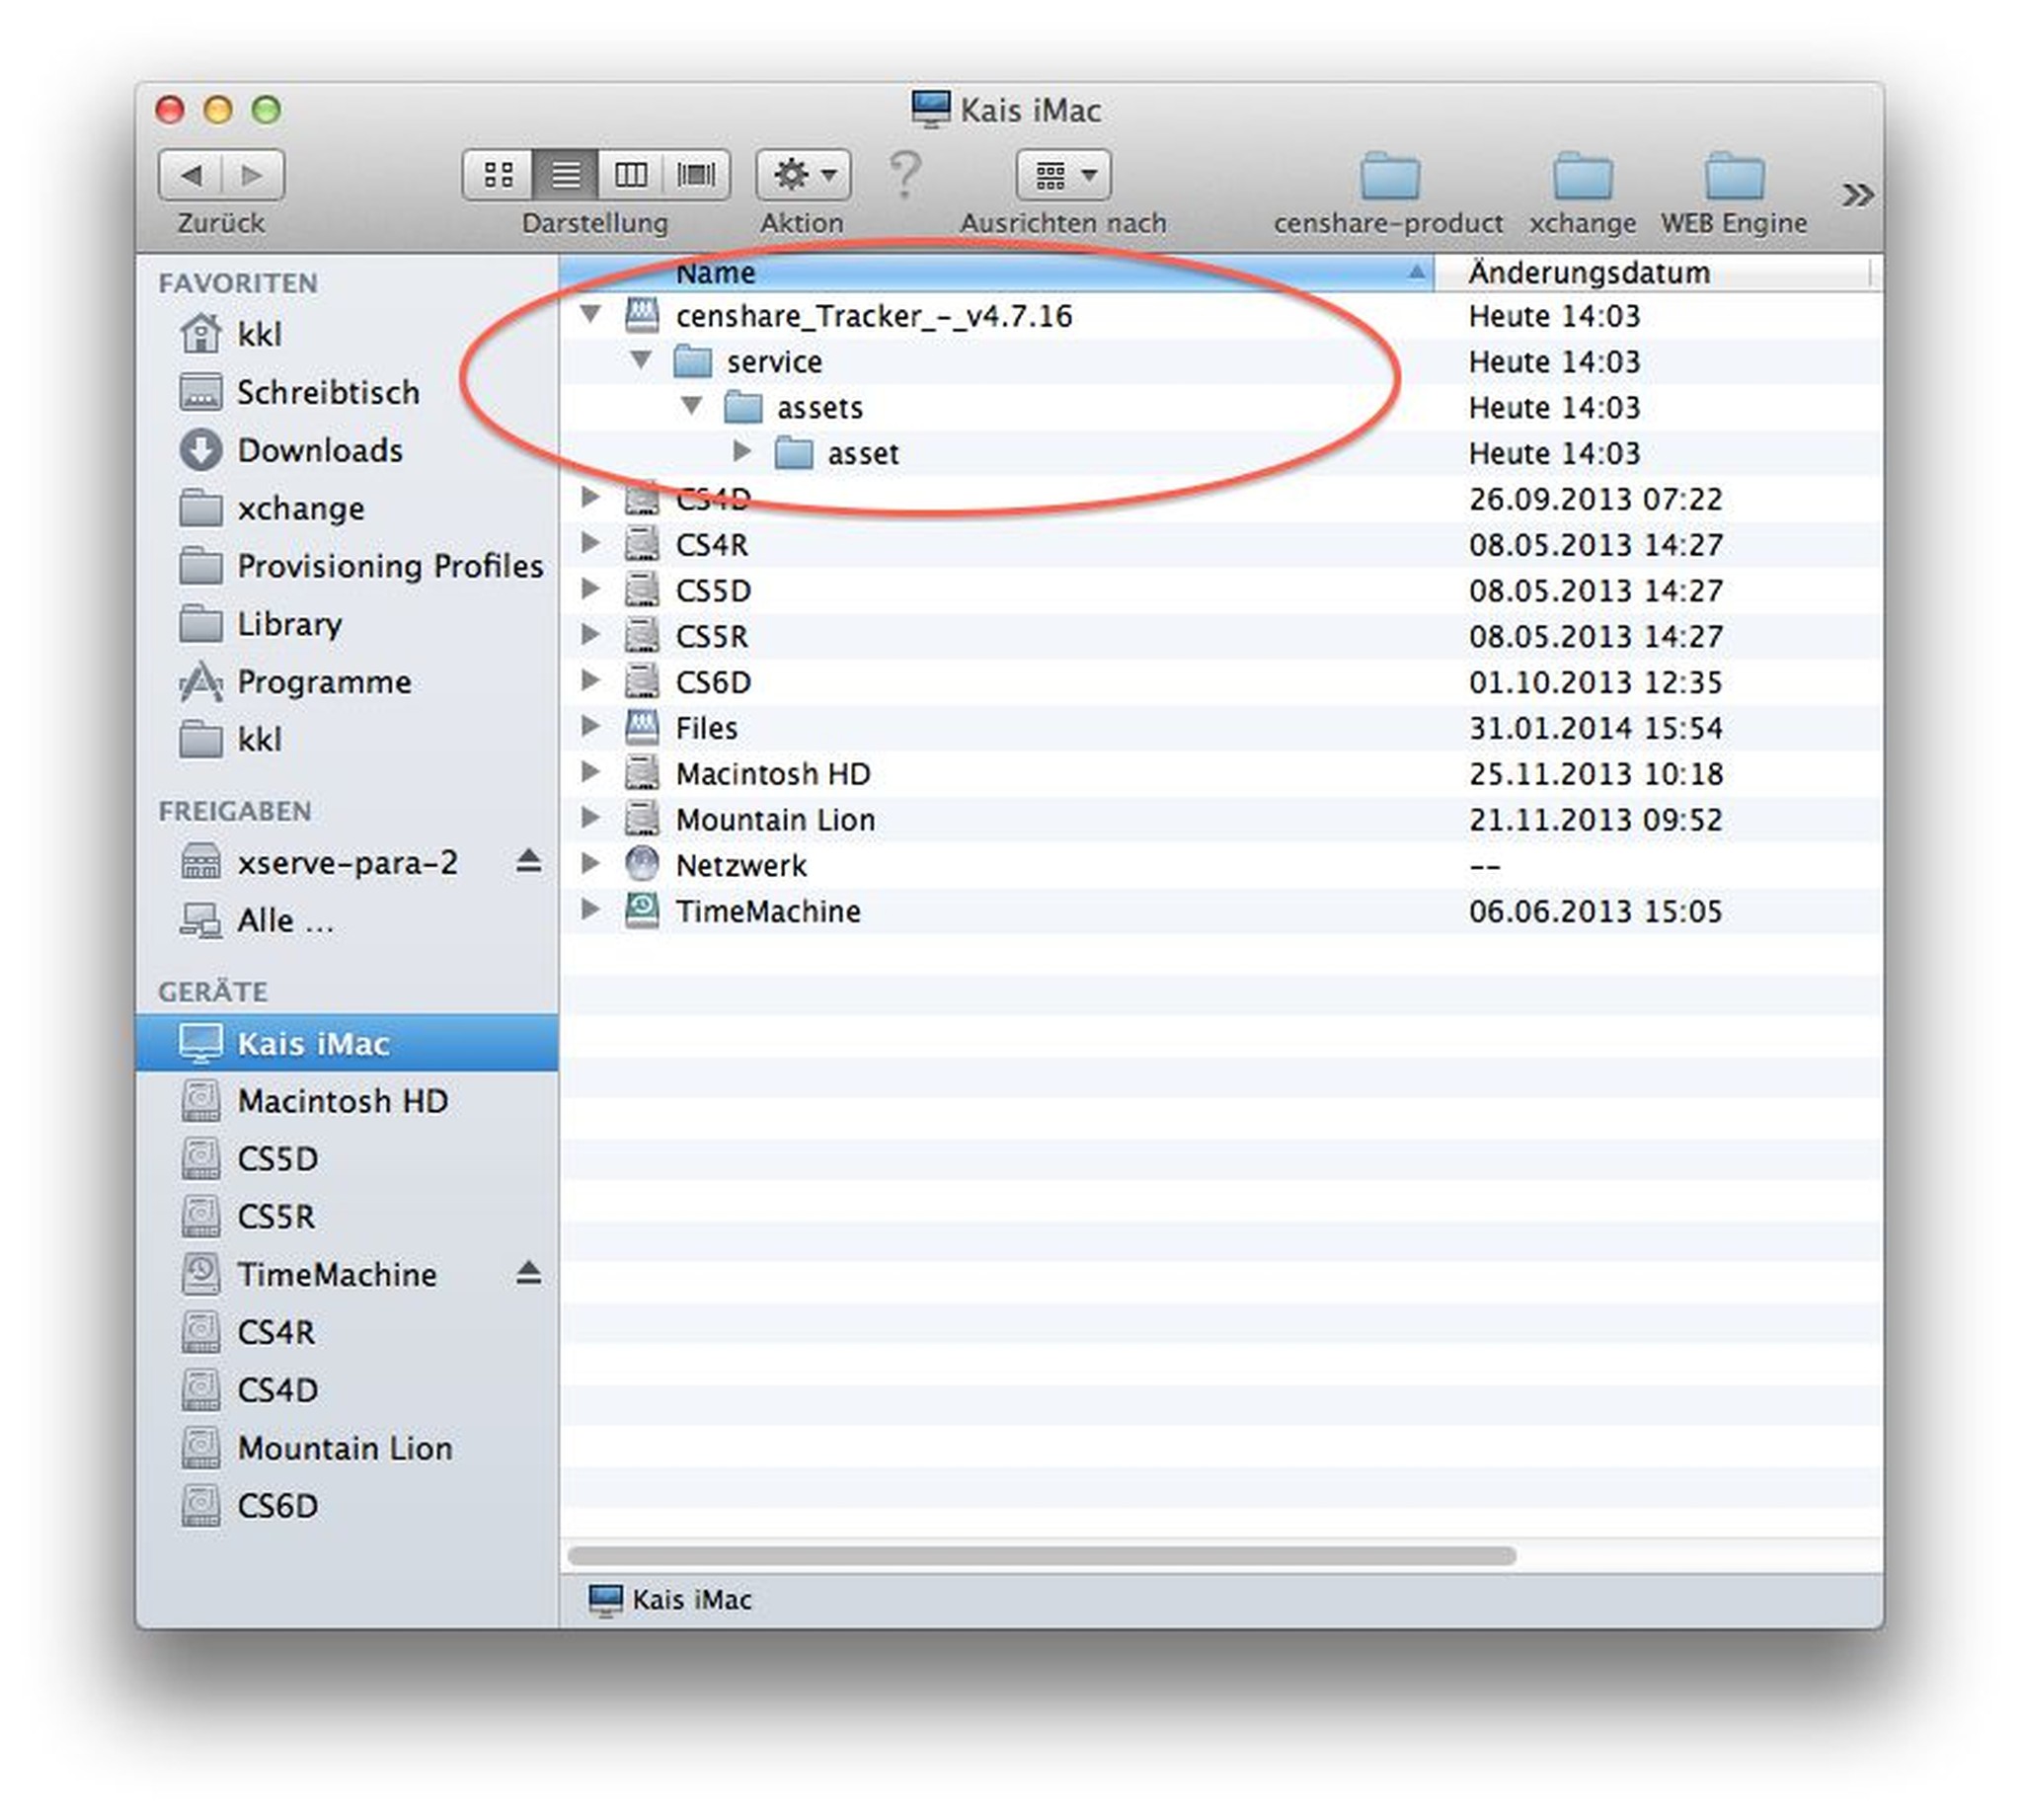2022x1820 pixels.
Task: Click the question mark toolbar icon
Action: 904,175
